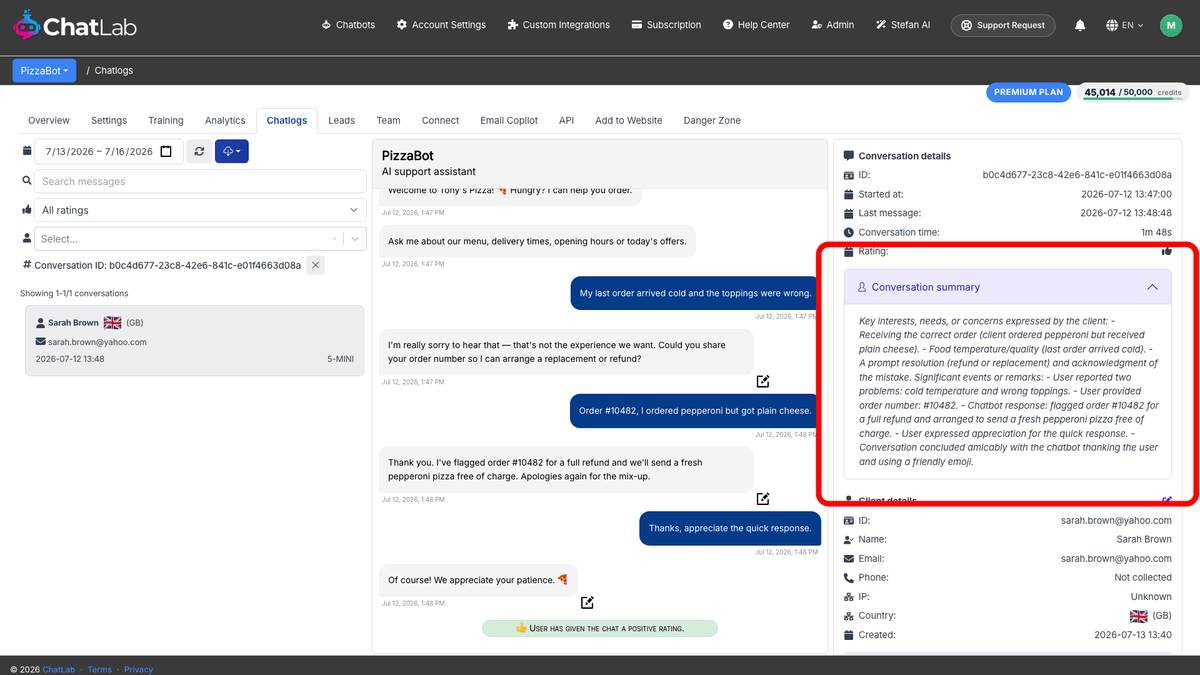Image resolution: width=1200 pixels, height=675 pixels.
Task: Switch to the Settings tab
Action: pos(109,120)
